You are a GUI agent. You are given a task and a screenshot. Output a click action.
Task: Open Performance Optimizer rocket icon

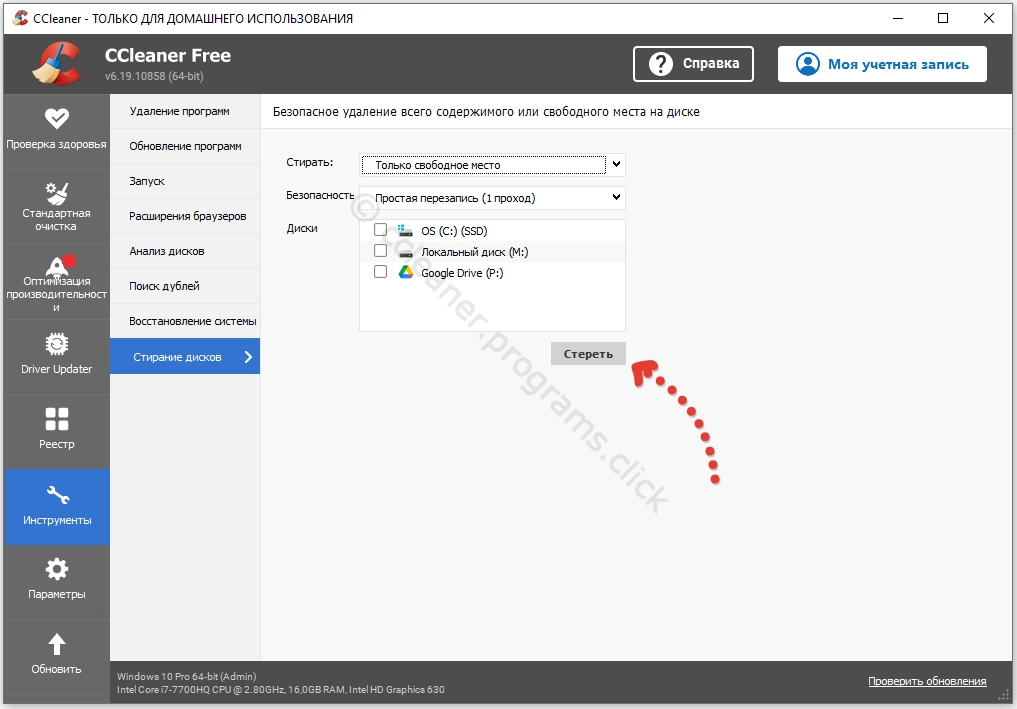pyautogui.click(x=58, y=265)
